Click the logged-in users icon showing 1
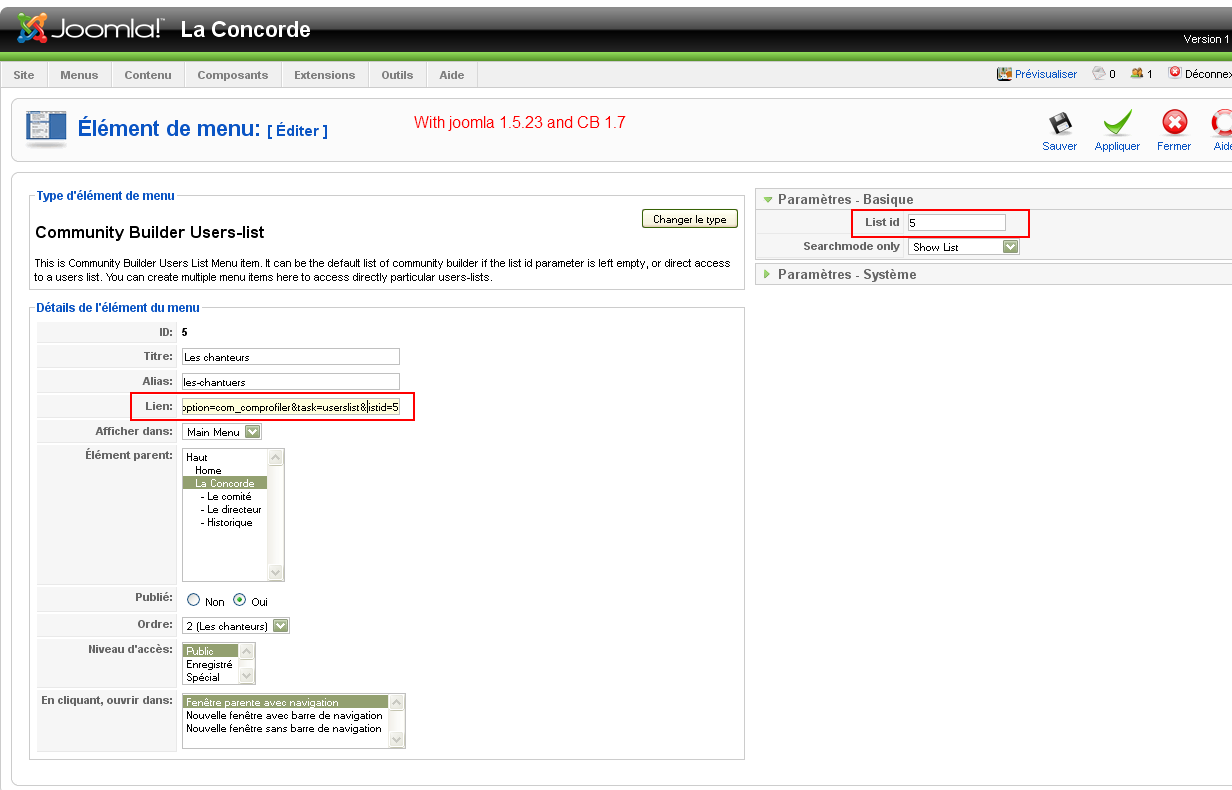Image resolution: width=1232 pixels, height=790 pixels. 1137,73
